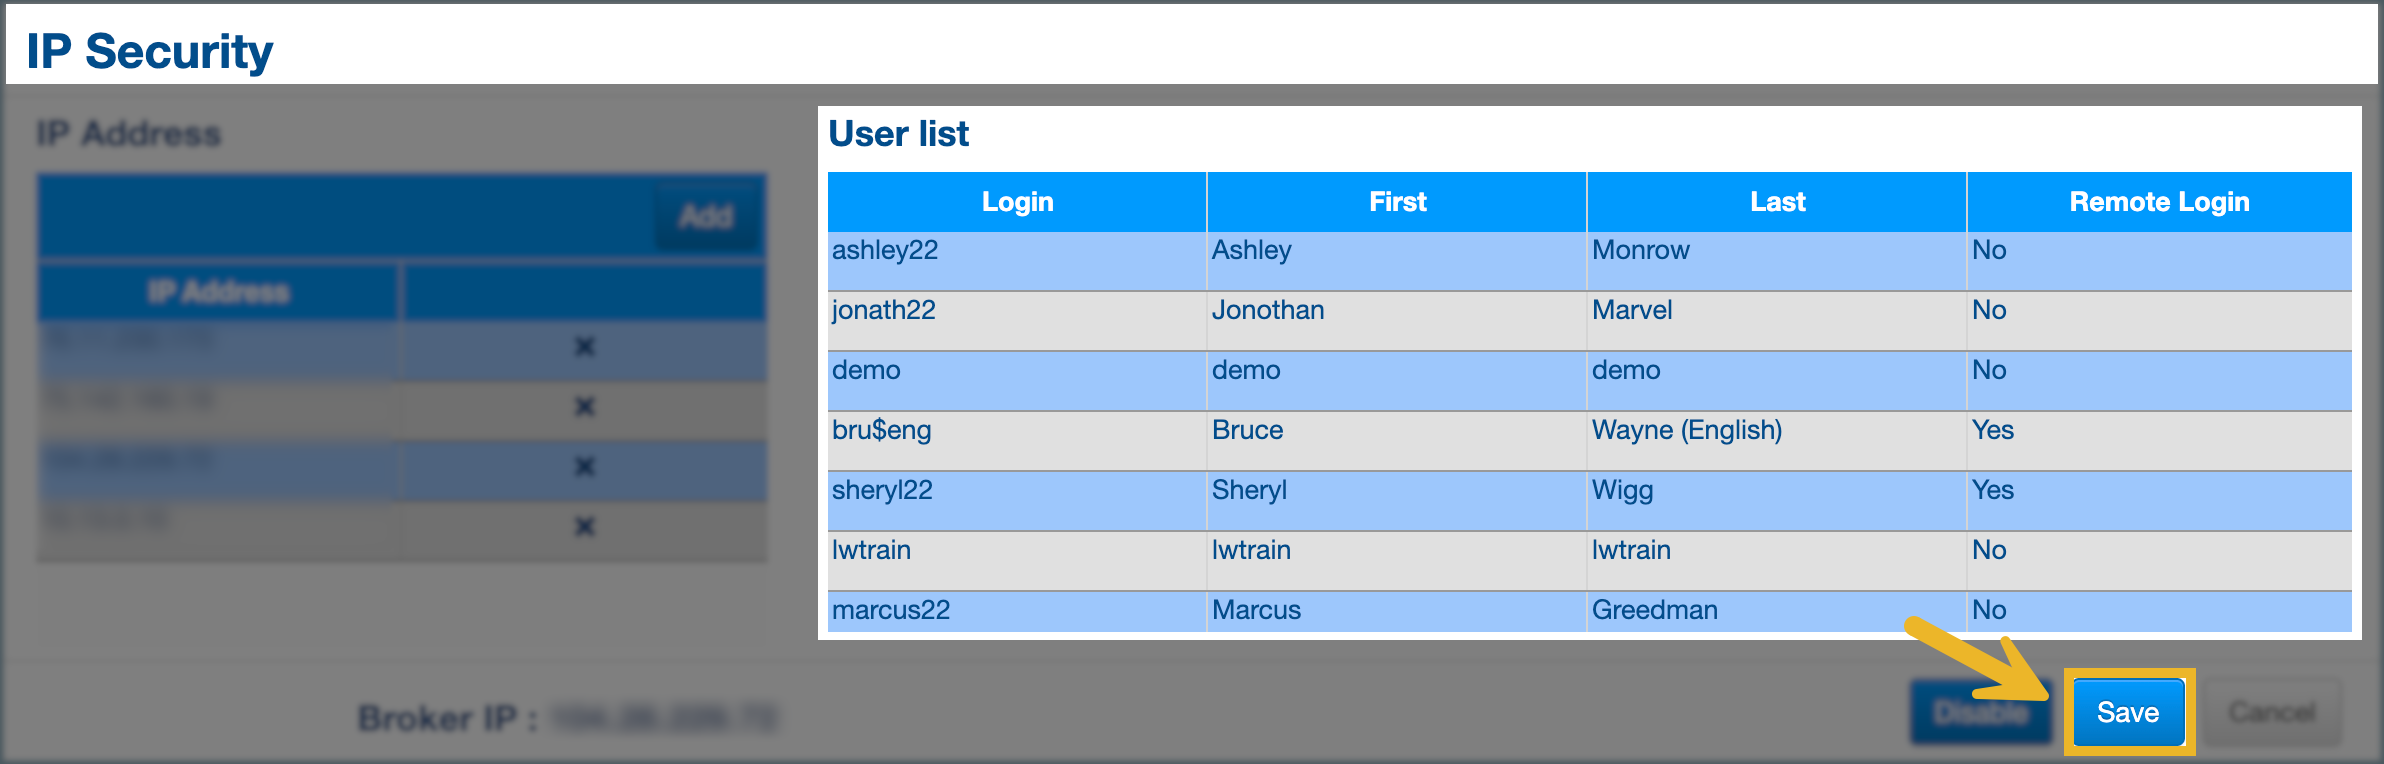Screen dimensions: 2384x764
Task: Remove the second IP address with its X icon
Action: tap(585, 407)
